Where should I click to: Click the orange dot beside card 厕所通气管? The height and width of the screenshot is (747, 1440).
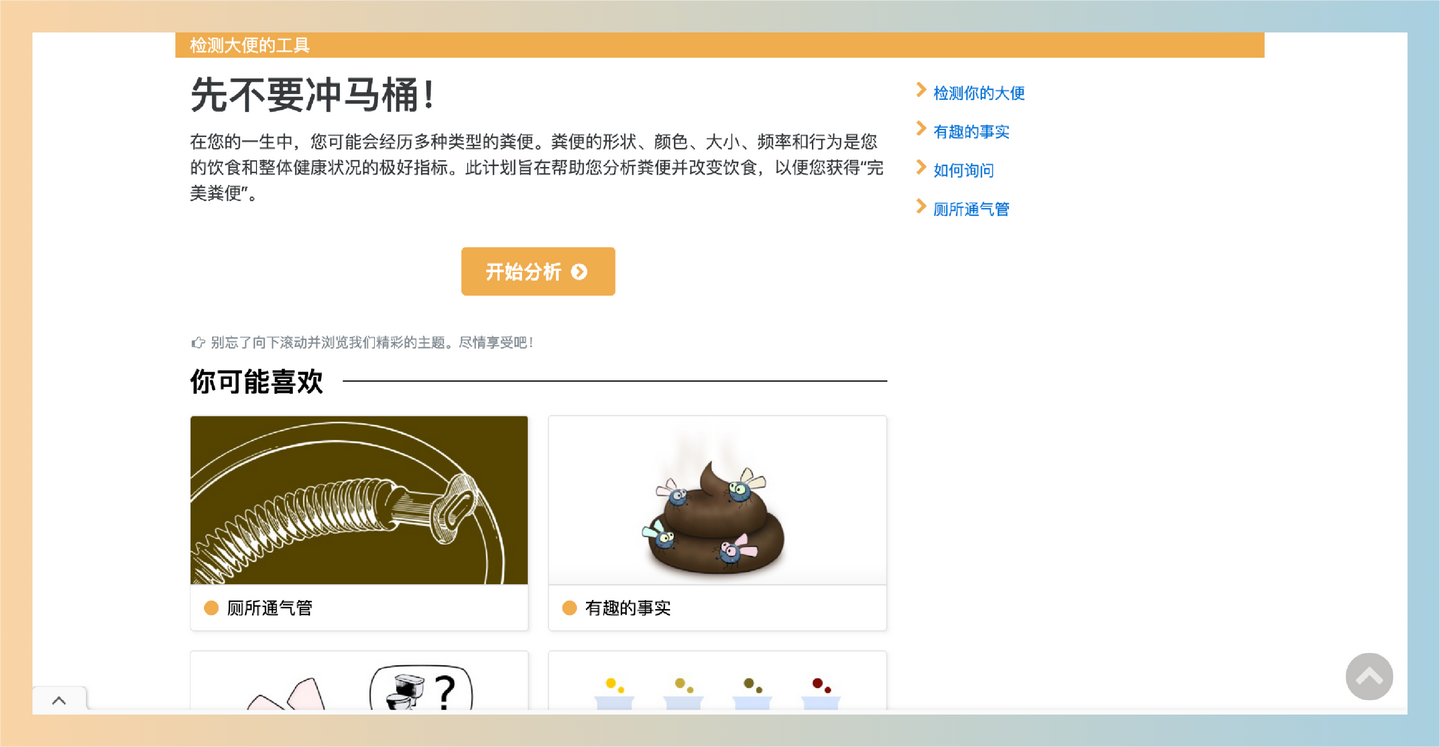[x=211, y=608]
